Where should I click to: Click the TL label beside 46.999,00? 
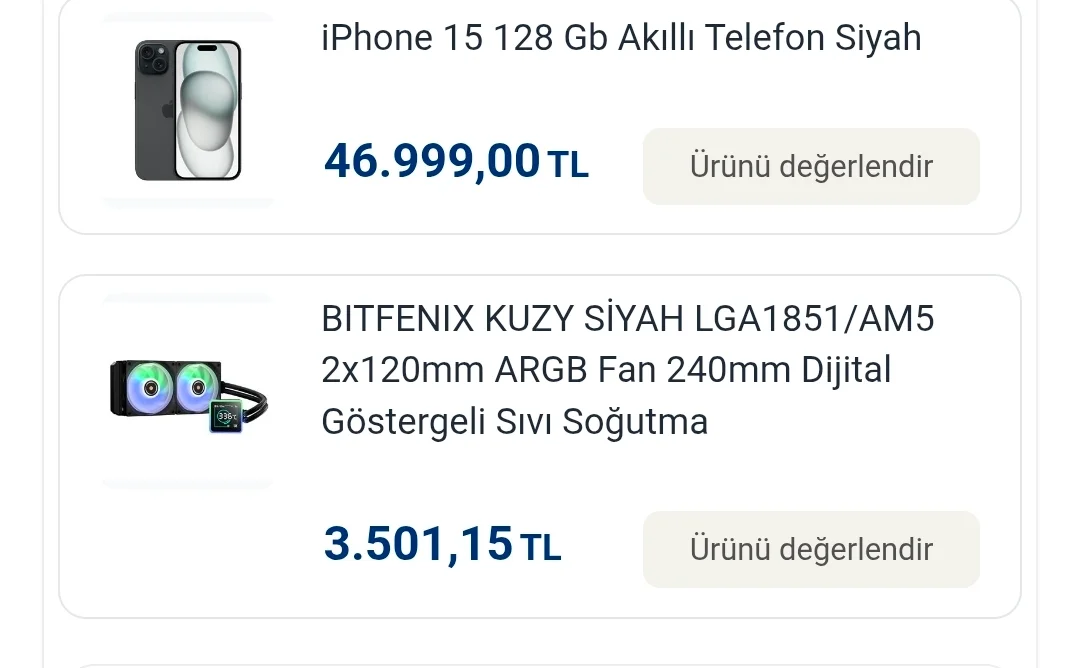point(568,165)
